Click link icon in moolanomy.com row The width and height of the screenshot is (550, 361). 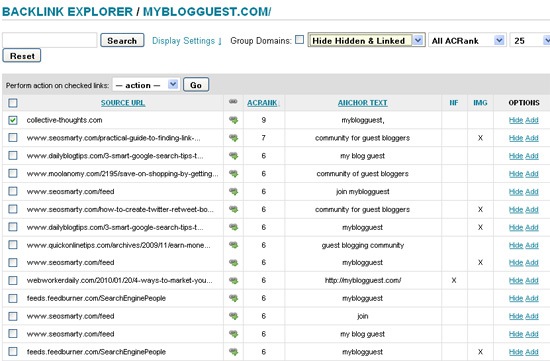pos(233,174)
